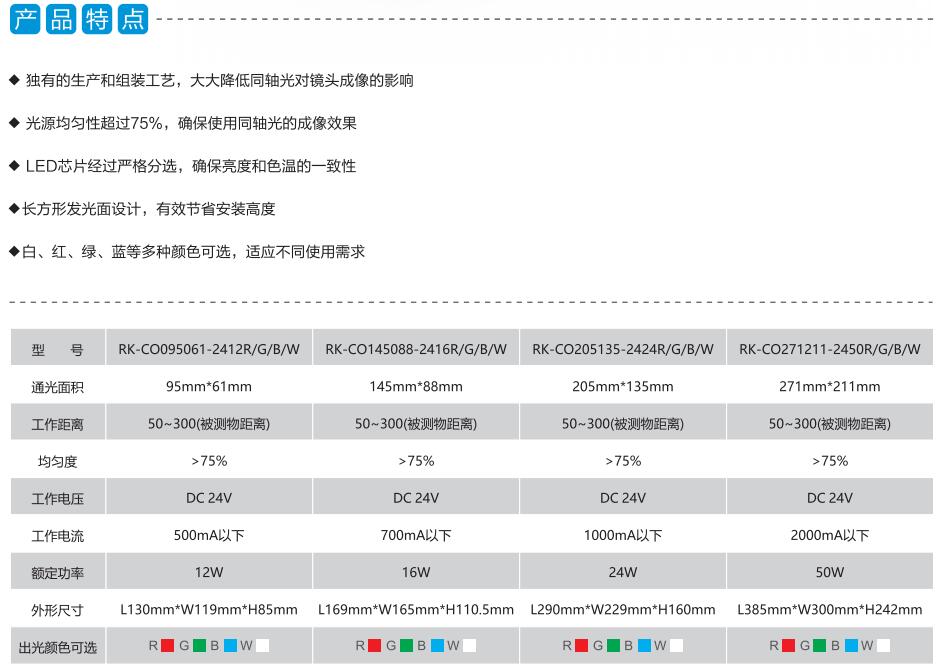Click the blue 品 title tile
Viewport: 941px width, 669px height.
(61, 19)
